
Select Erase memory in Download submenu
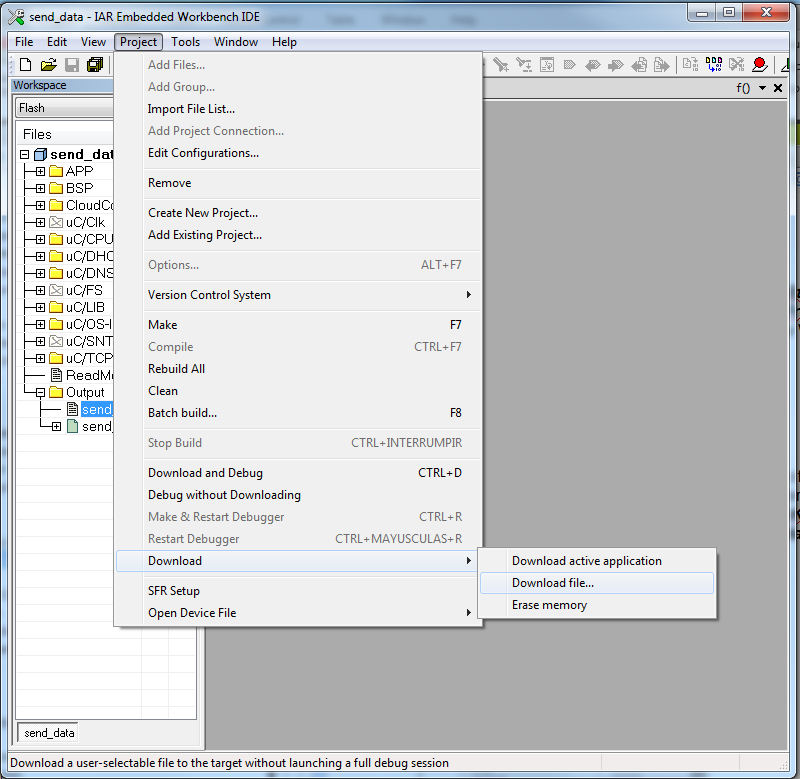[549, 605]
